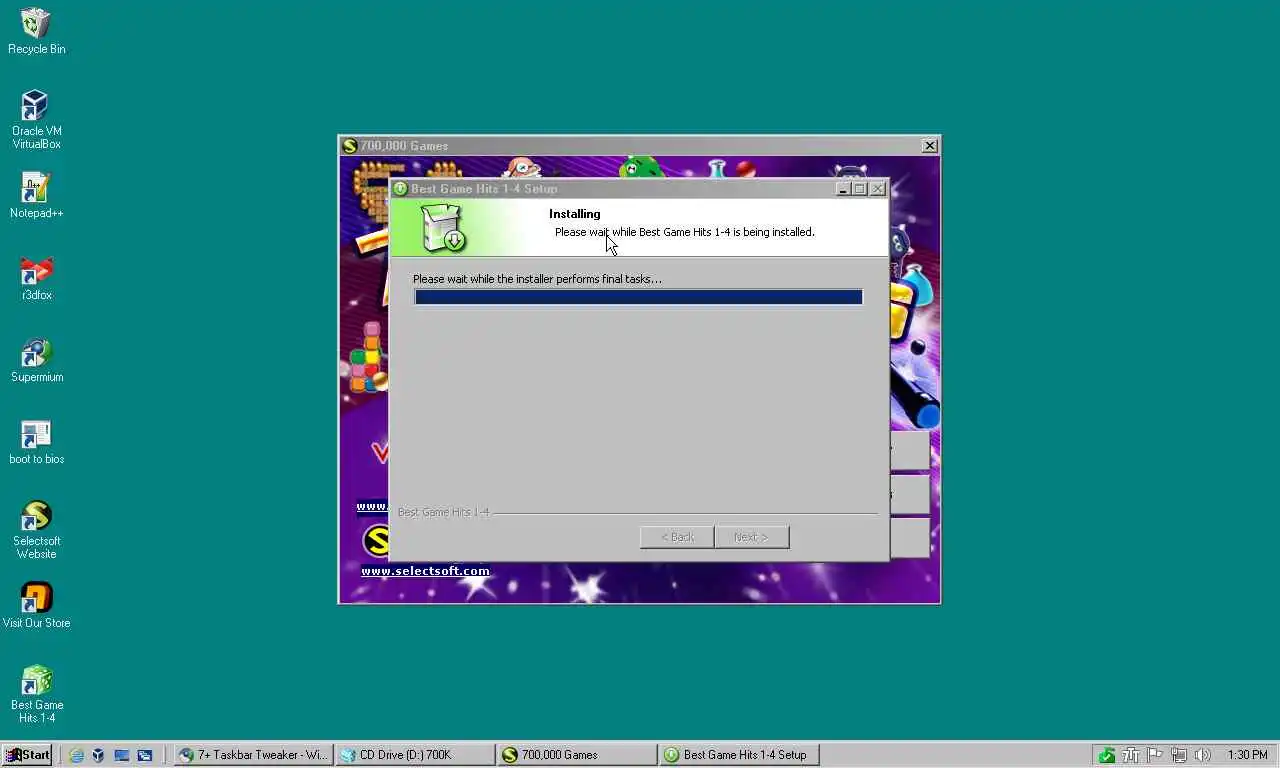
Task: Click the www.selectsoft.com link in 700,000 Games
Action: [425, 571]
